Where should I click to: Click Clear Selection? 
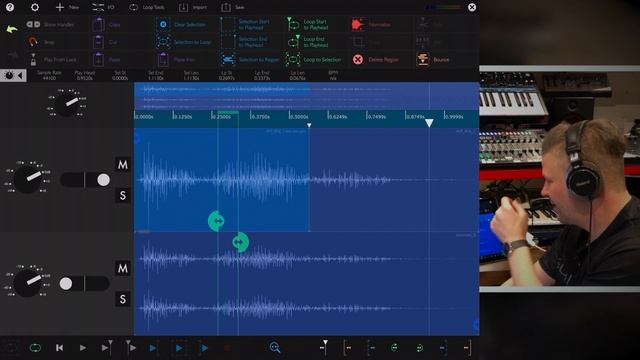pos(181,24)
